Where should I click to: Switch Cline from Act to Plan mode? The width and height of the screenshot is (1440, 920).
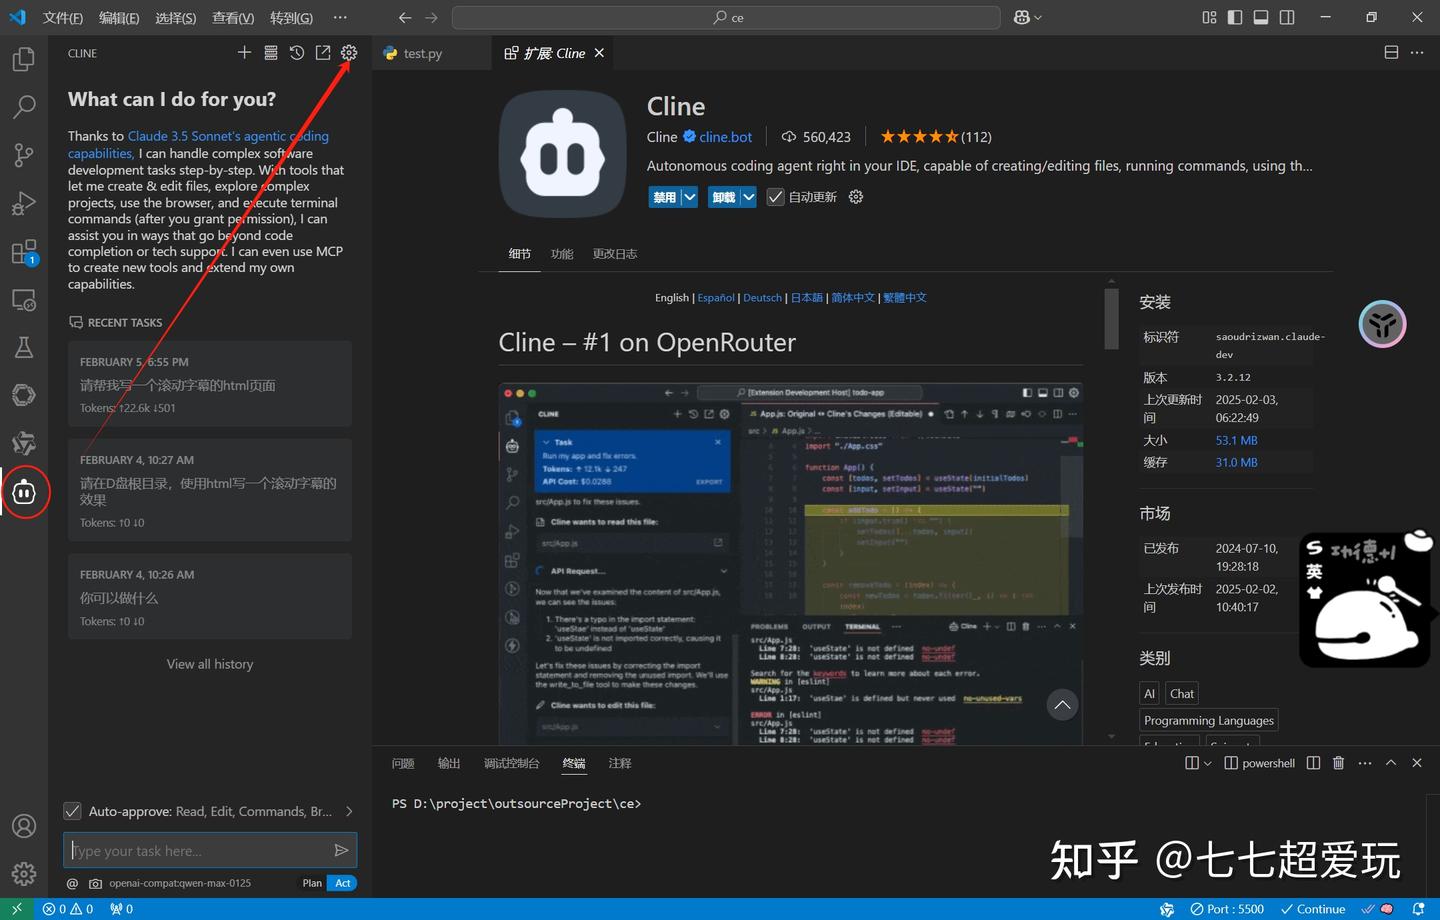(311, 883)
